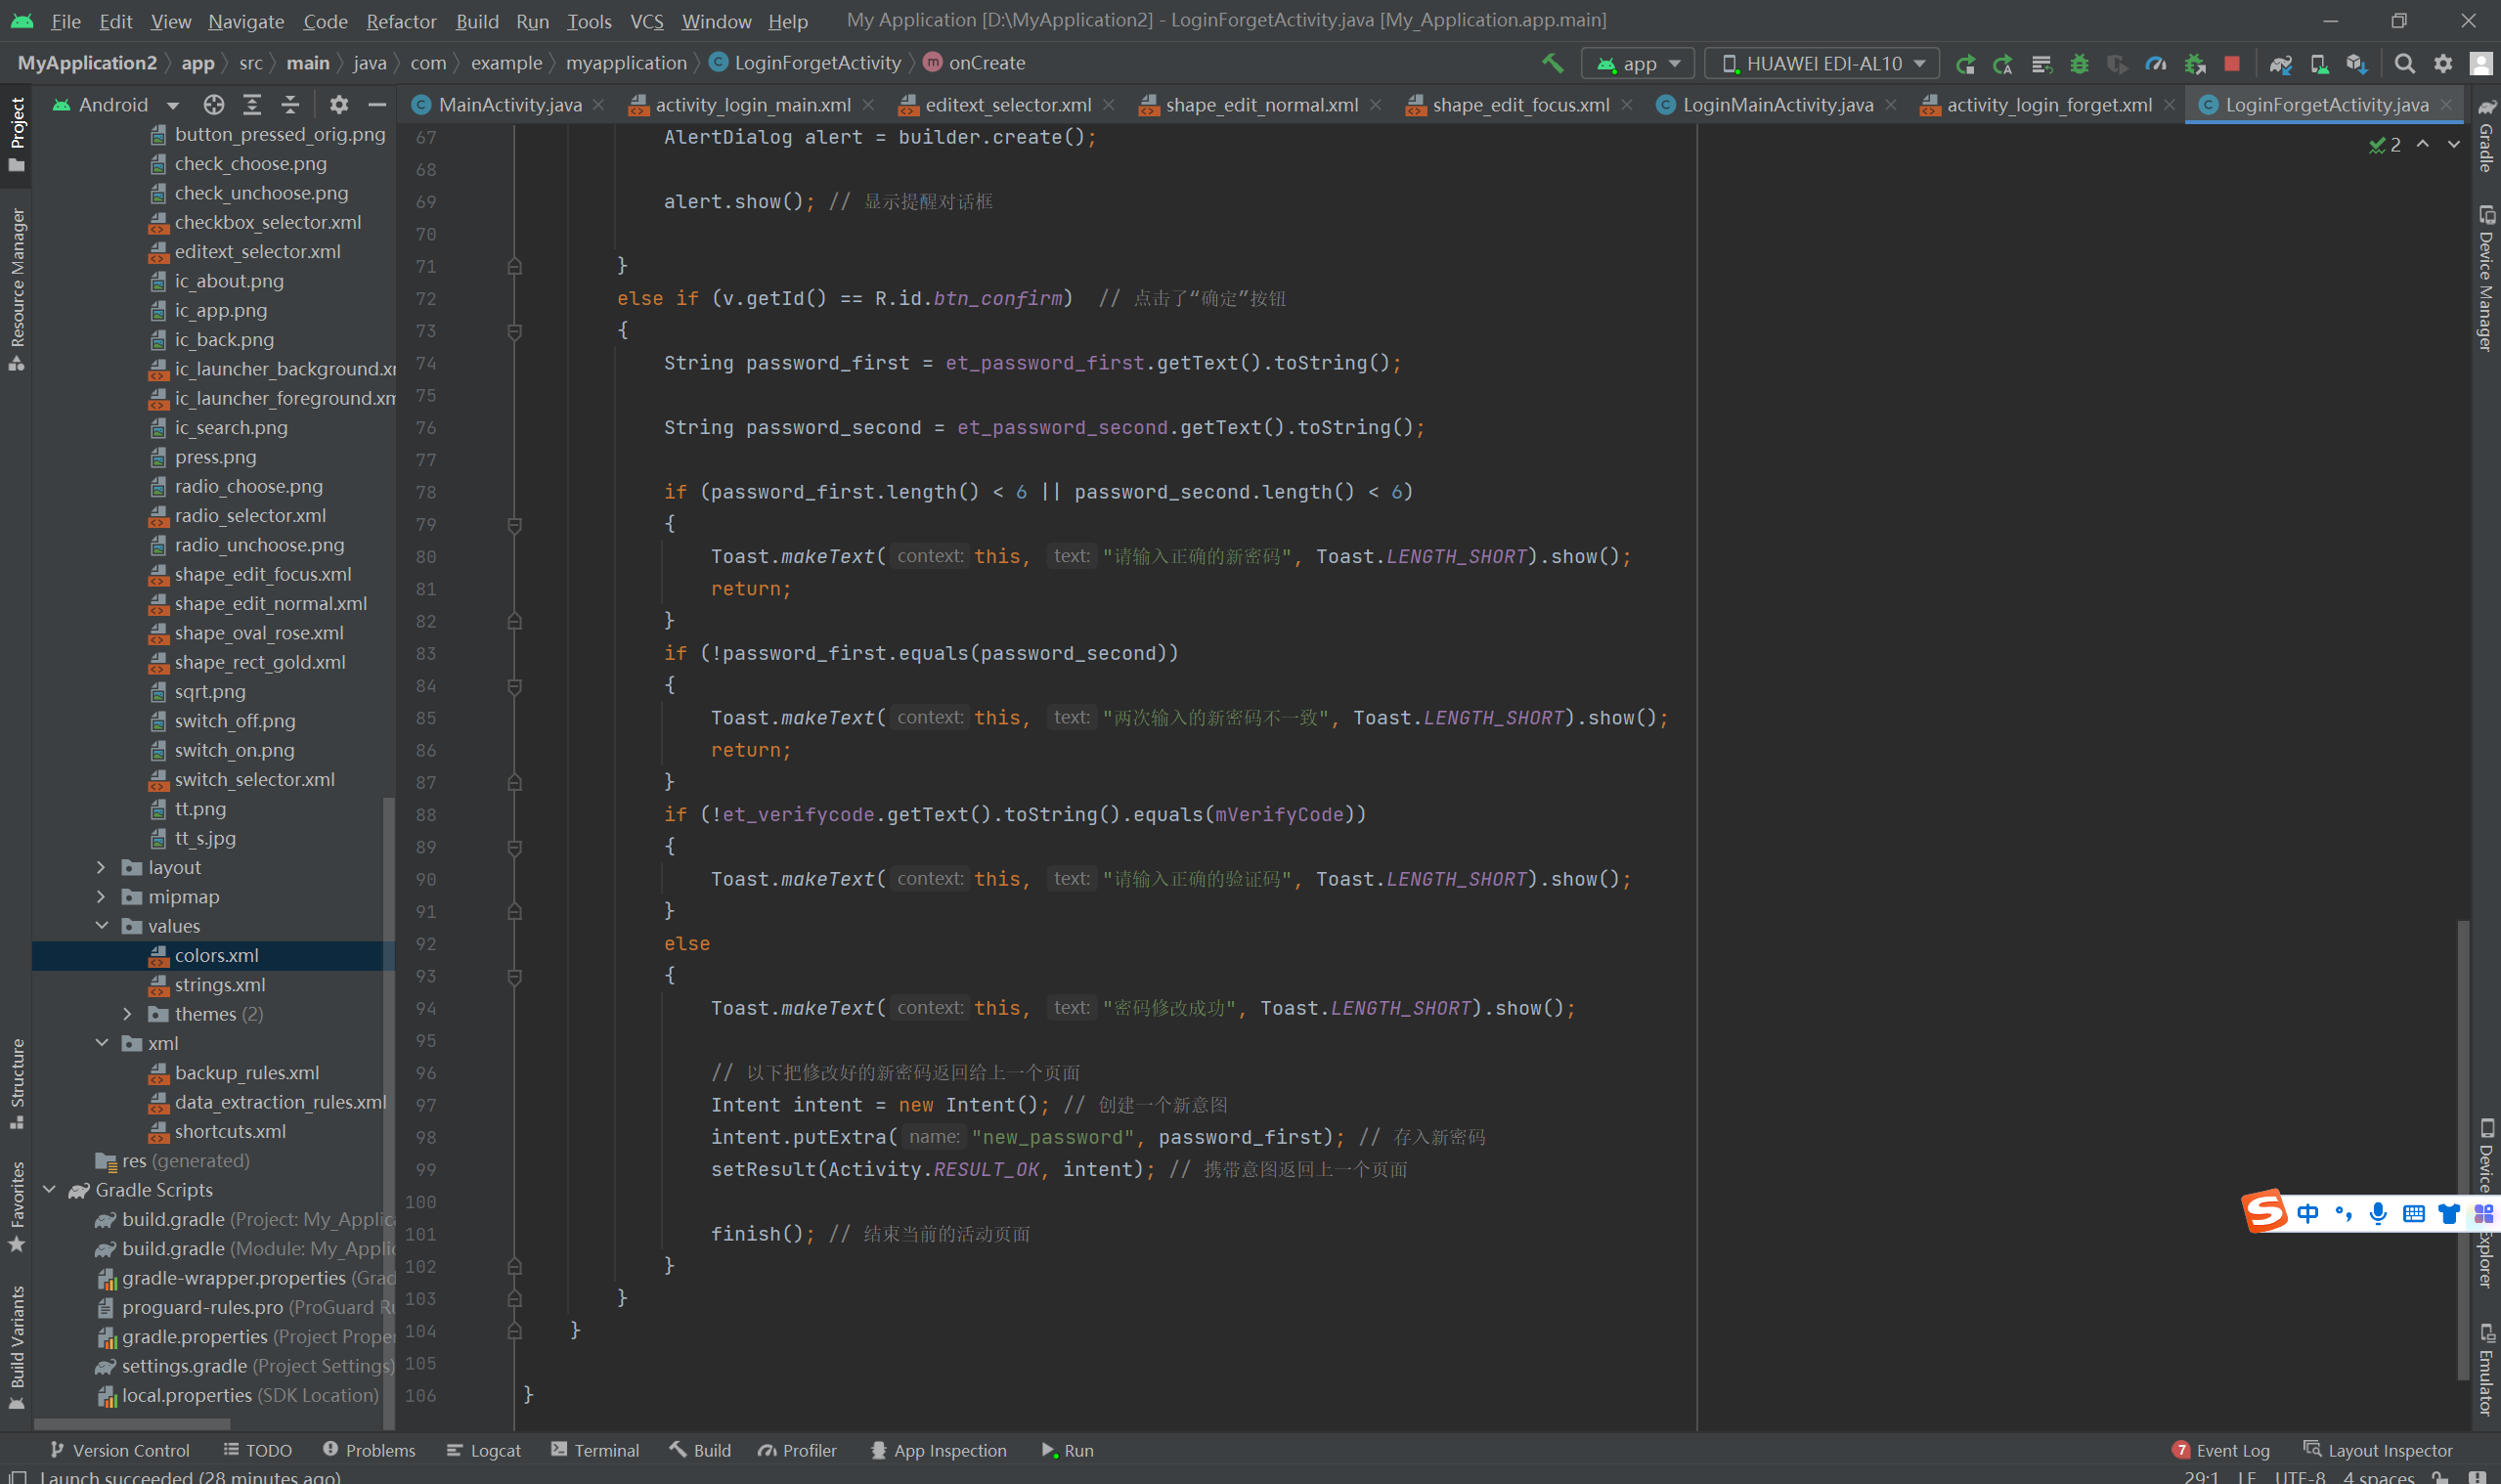Select strings.xml in the values folder

coord(219,985)
